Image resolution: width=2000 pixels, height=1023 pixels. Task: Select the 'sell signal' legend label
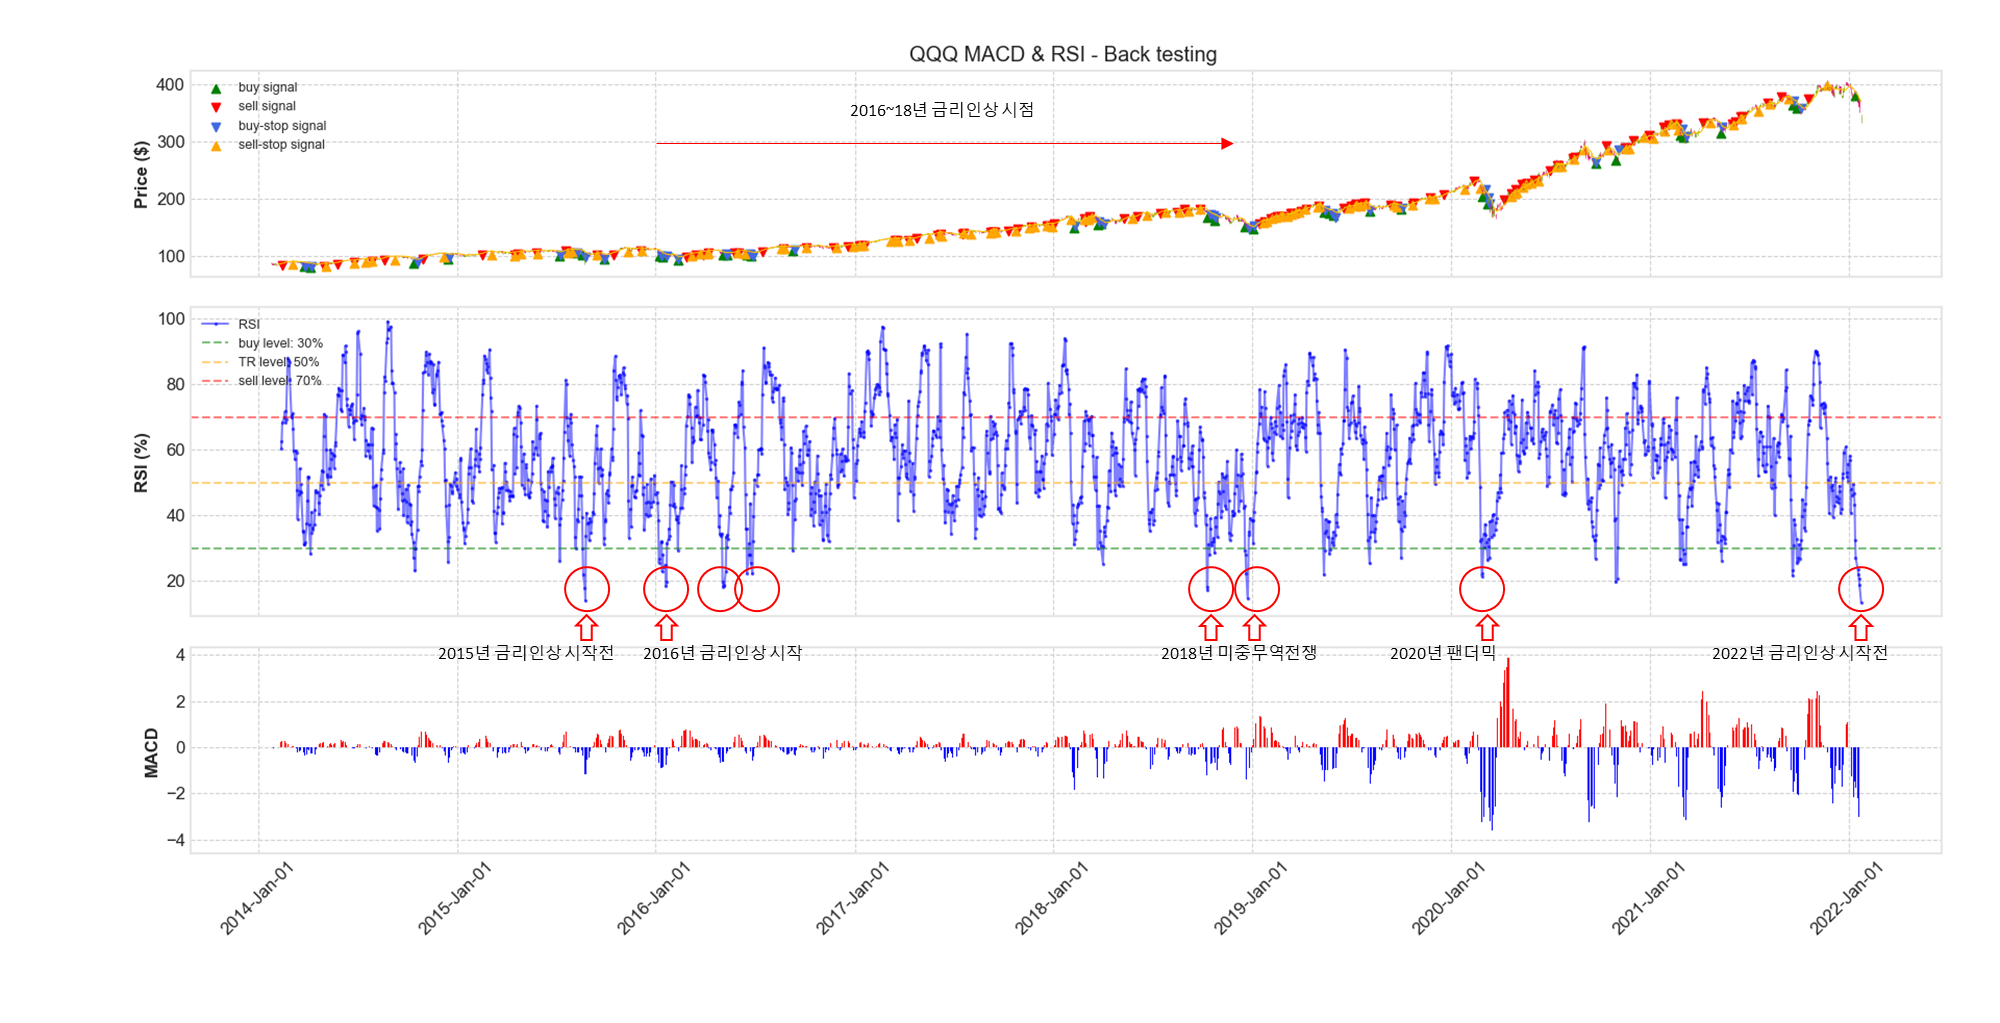click(267, 106)
